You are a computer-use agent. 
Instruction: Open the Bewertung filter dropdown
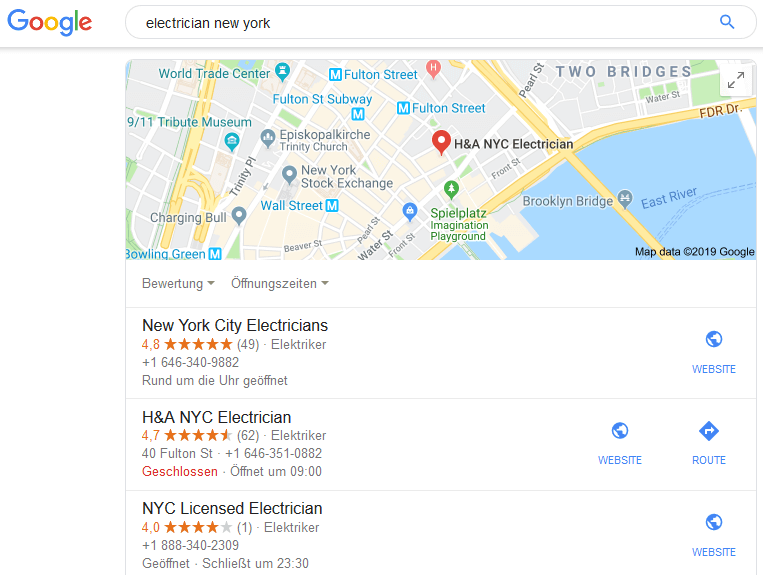[178, 284]
